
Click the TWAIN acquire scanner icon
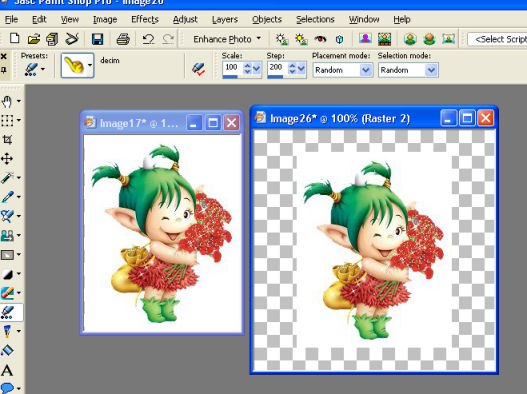point(72,39)
